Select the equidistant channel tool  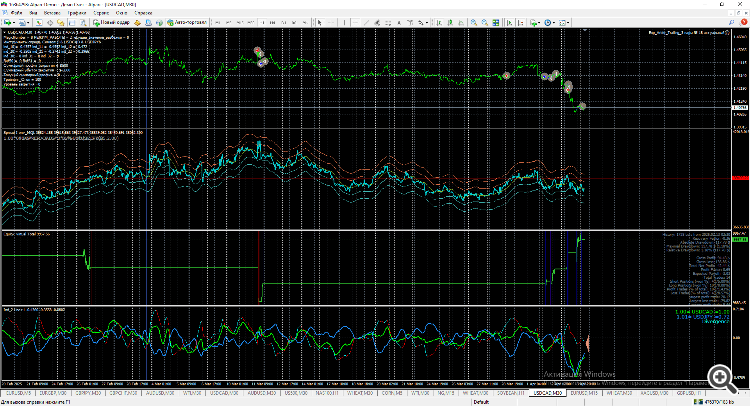pyautogui.click(x=377, y=22)
